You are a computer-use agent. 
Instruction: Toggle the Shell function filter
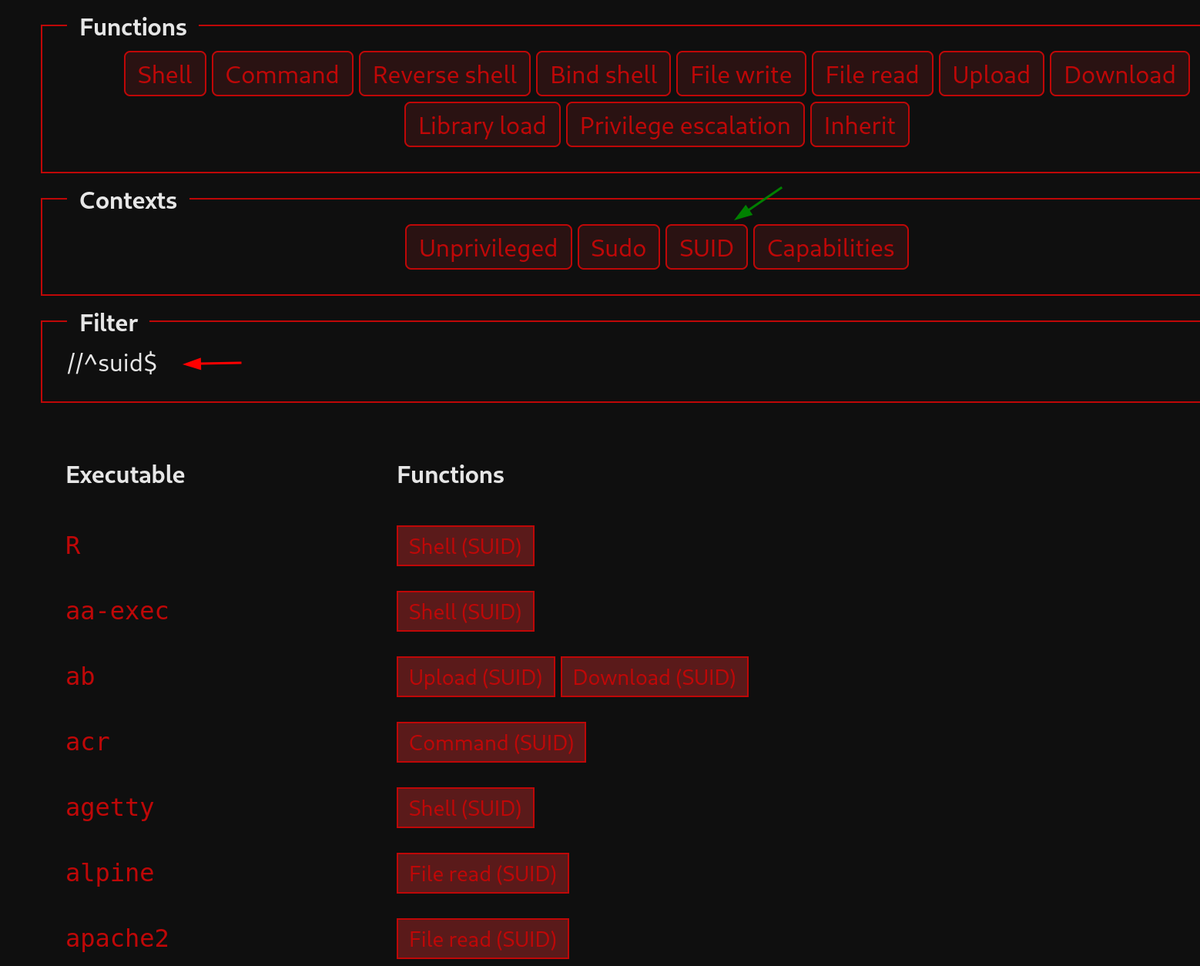coord(165,74)
